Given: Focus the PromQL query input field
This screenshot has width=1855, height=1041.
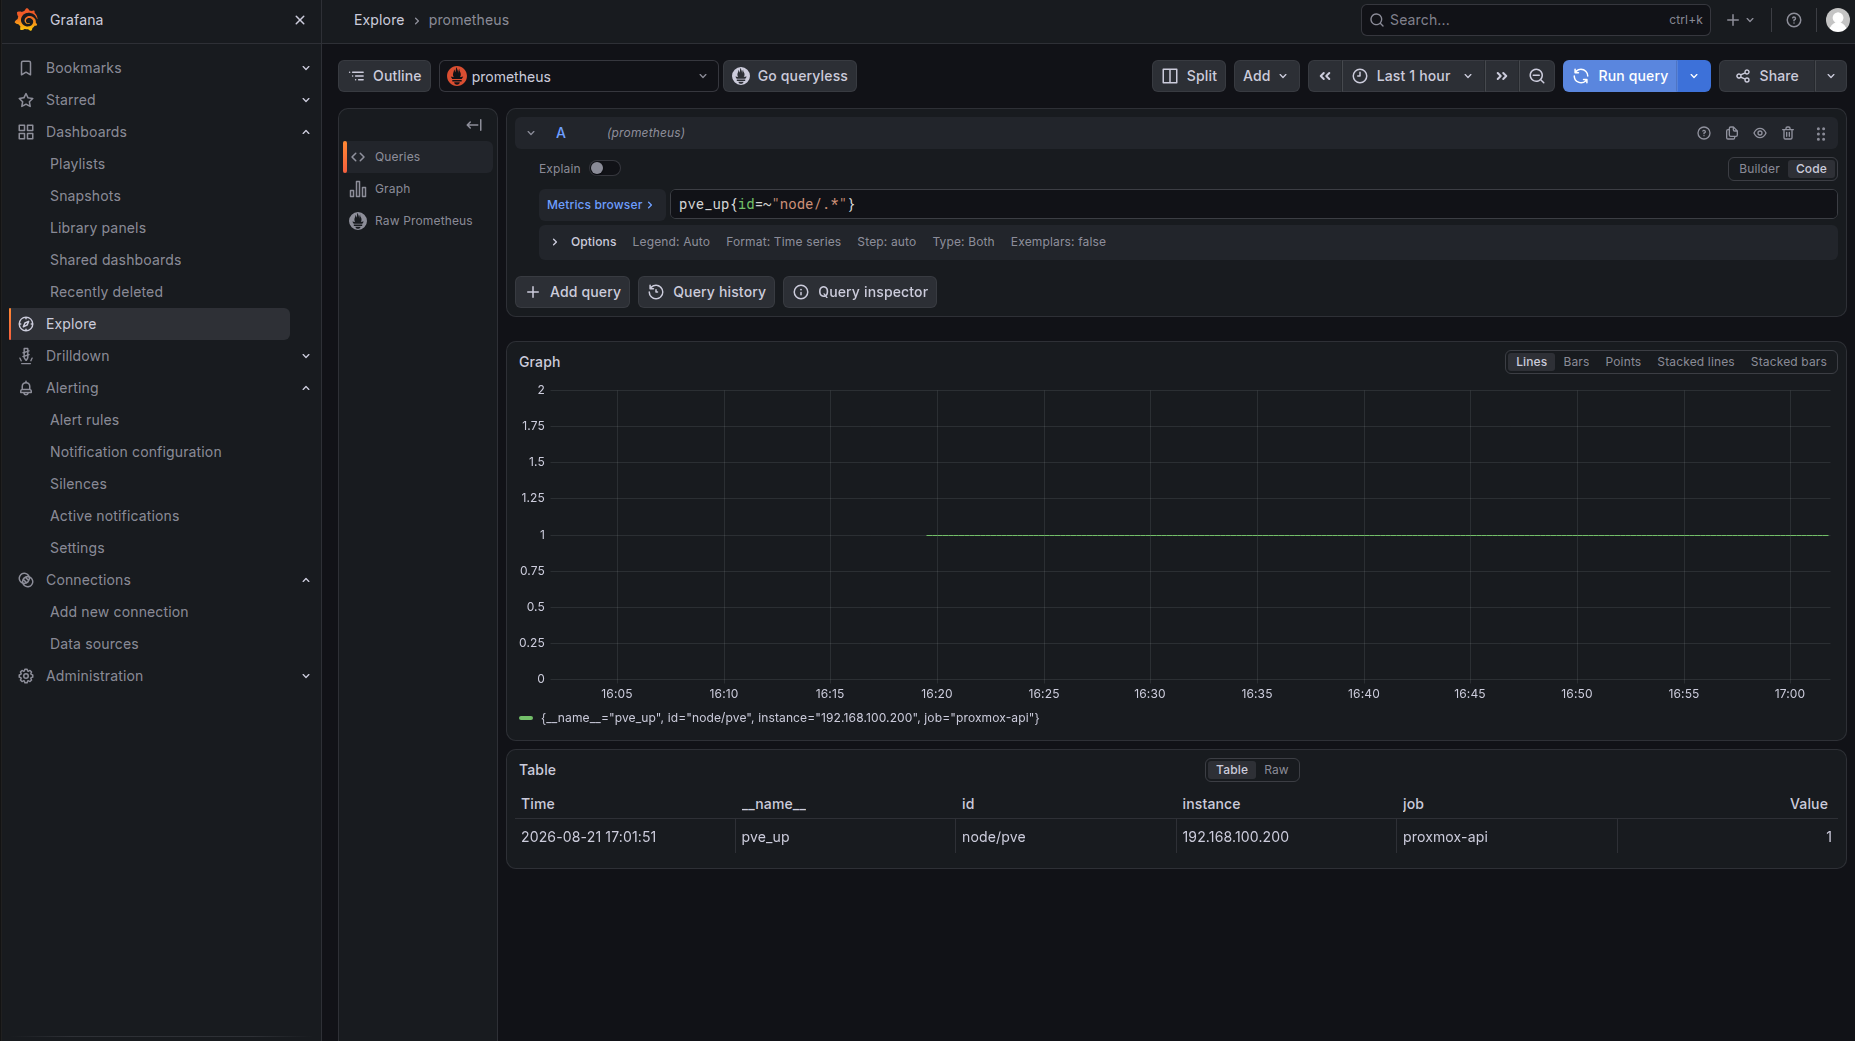Looking at the screenshot, I should pyautogui.click(x=1253, y=204).
